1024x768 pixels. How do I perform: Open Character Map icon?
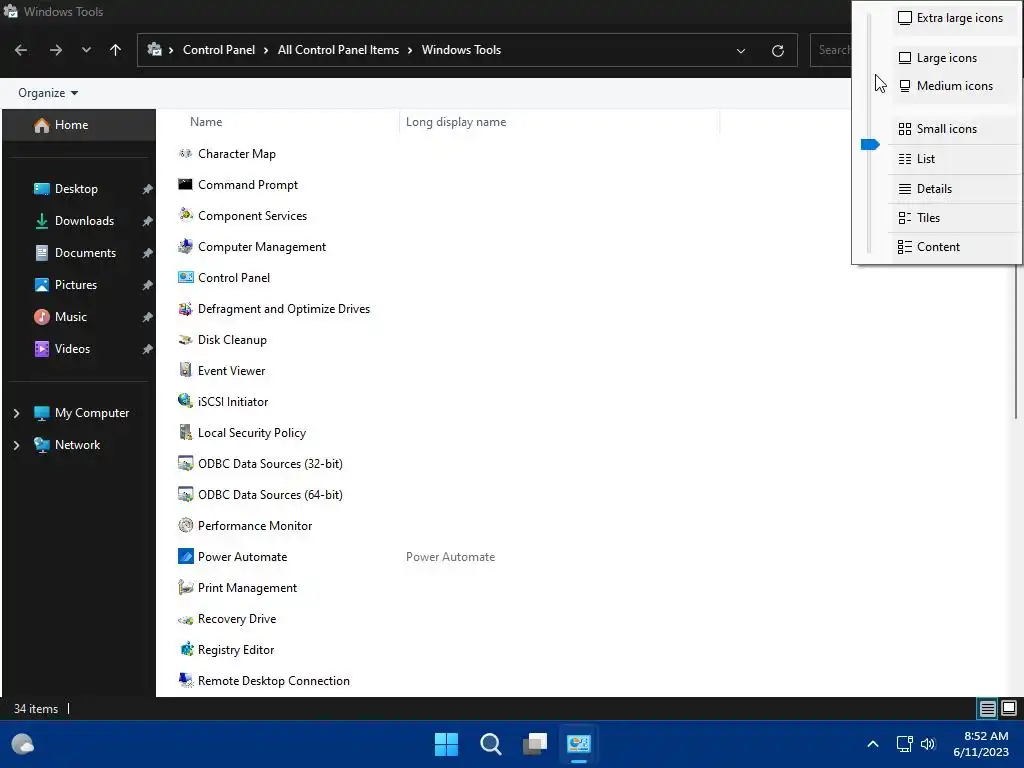coord(185,153)
